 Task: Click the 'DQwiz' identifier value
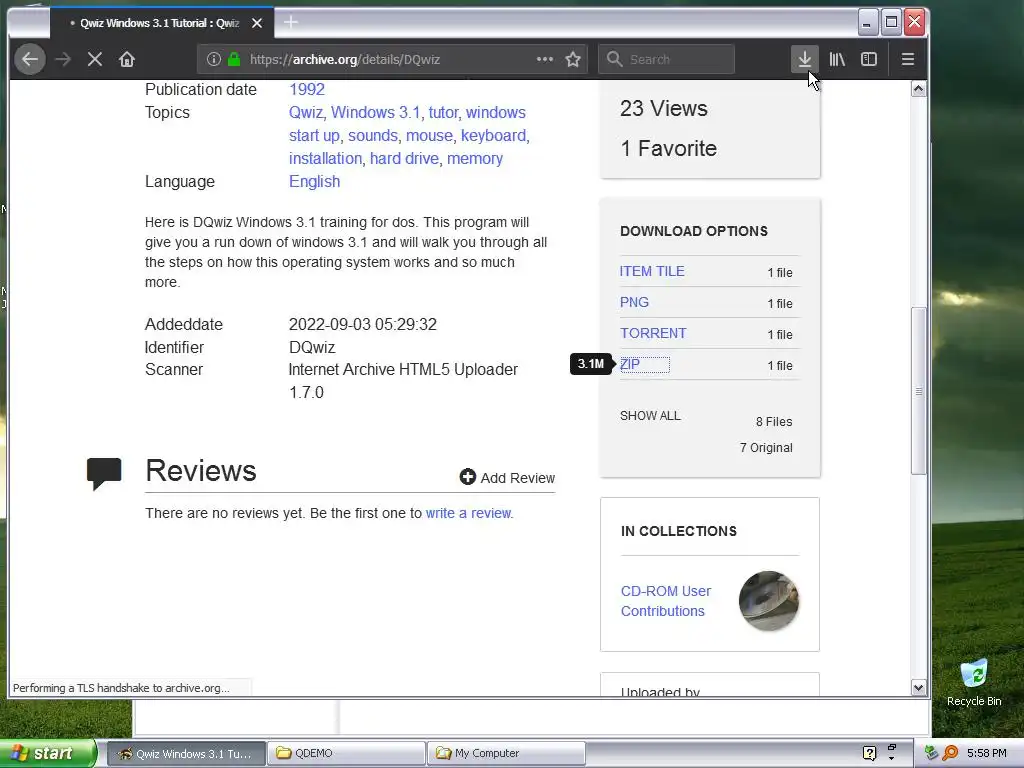[x=312, y=347]
